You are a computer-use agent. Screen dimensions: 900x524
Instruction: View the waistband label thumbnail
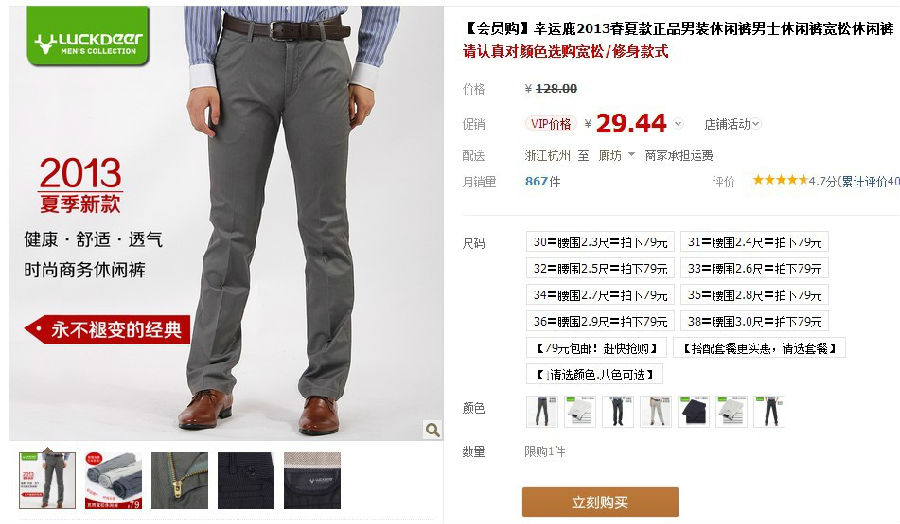312,480
